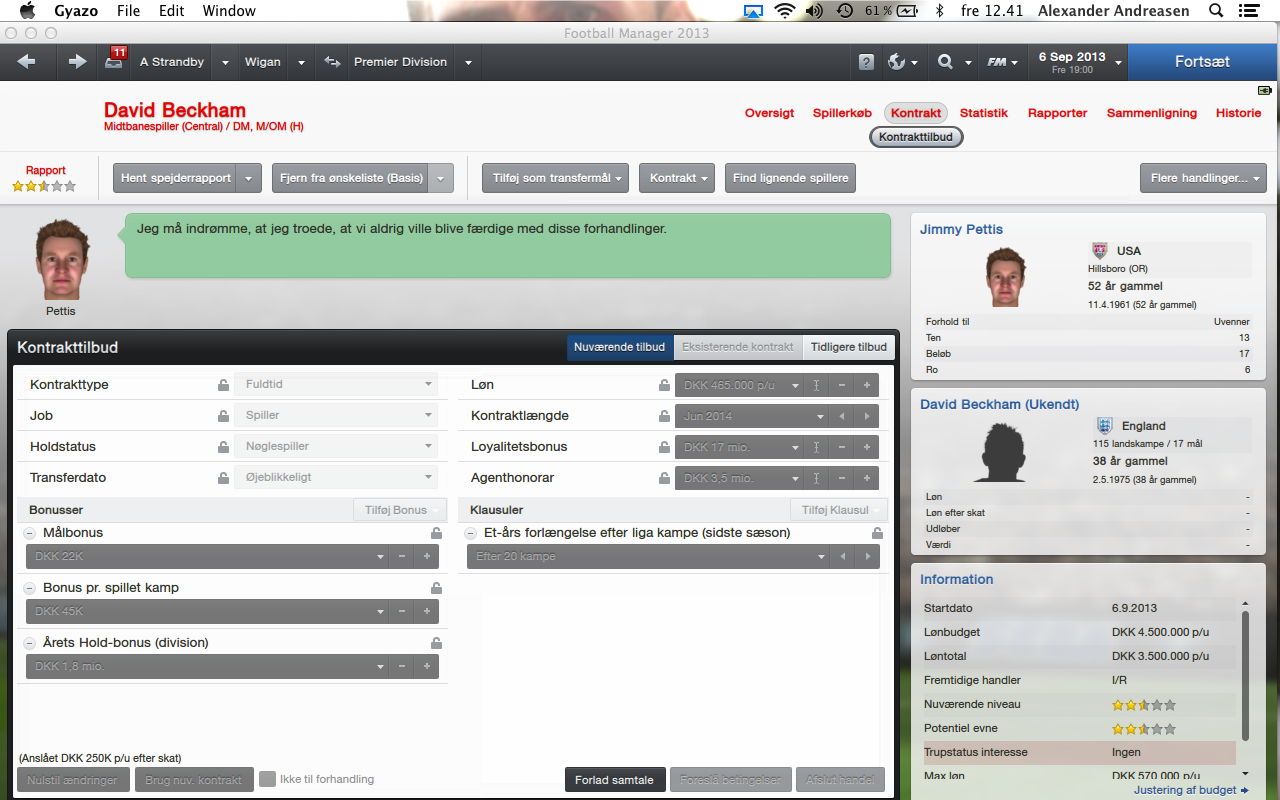
Task: Toggle the lock beside Holdstatus
Action: pos(223,447)
